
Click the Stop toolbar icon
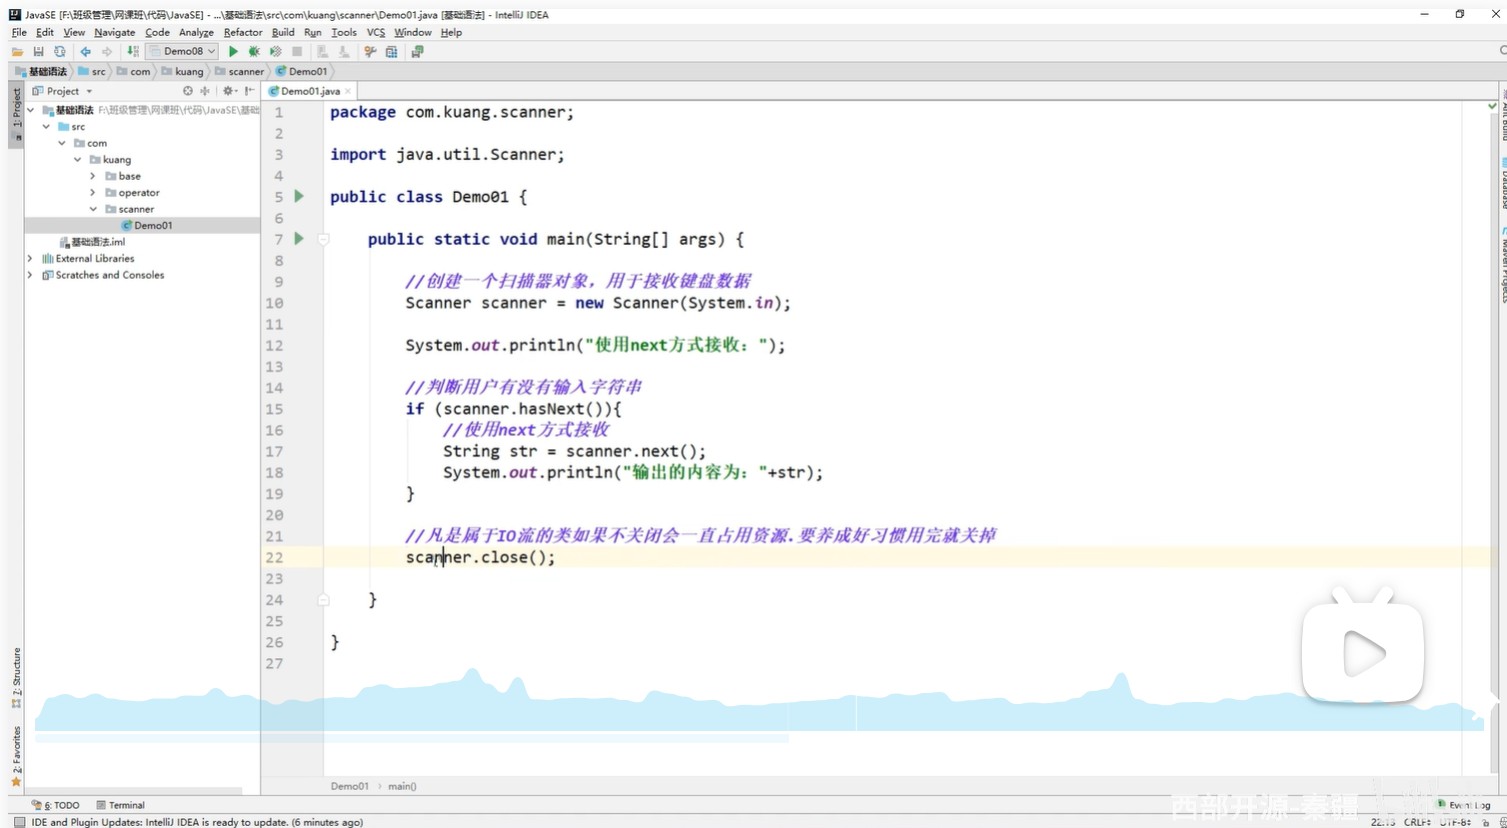tap(297, 51)
